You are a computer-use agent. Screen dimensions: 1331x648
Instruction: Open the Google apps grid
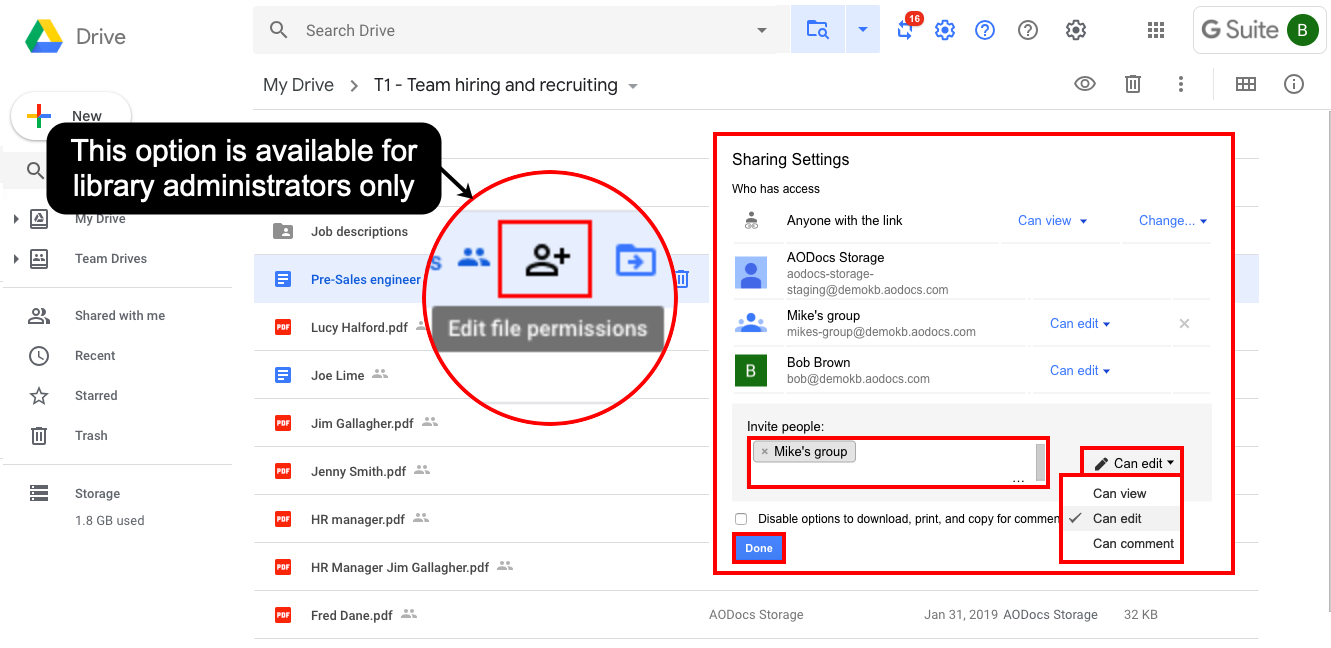(1156, 30)
